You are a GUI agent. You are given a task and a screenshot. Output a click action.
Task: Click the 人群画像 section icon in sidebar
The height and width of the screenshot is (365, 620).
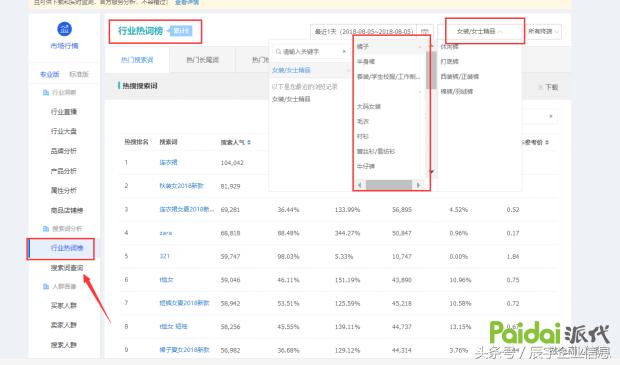45,286
